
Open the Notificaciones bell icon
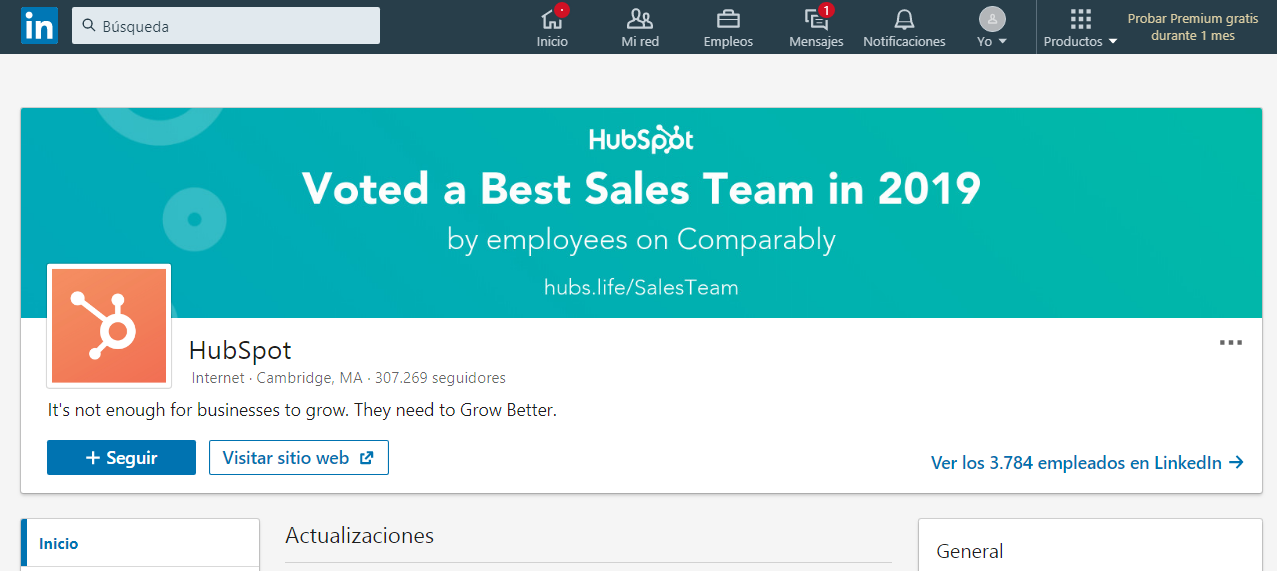[904, 19]
